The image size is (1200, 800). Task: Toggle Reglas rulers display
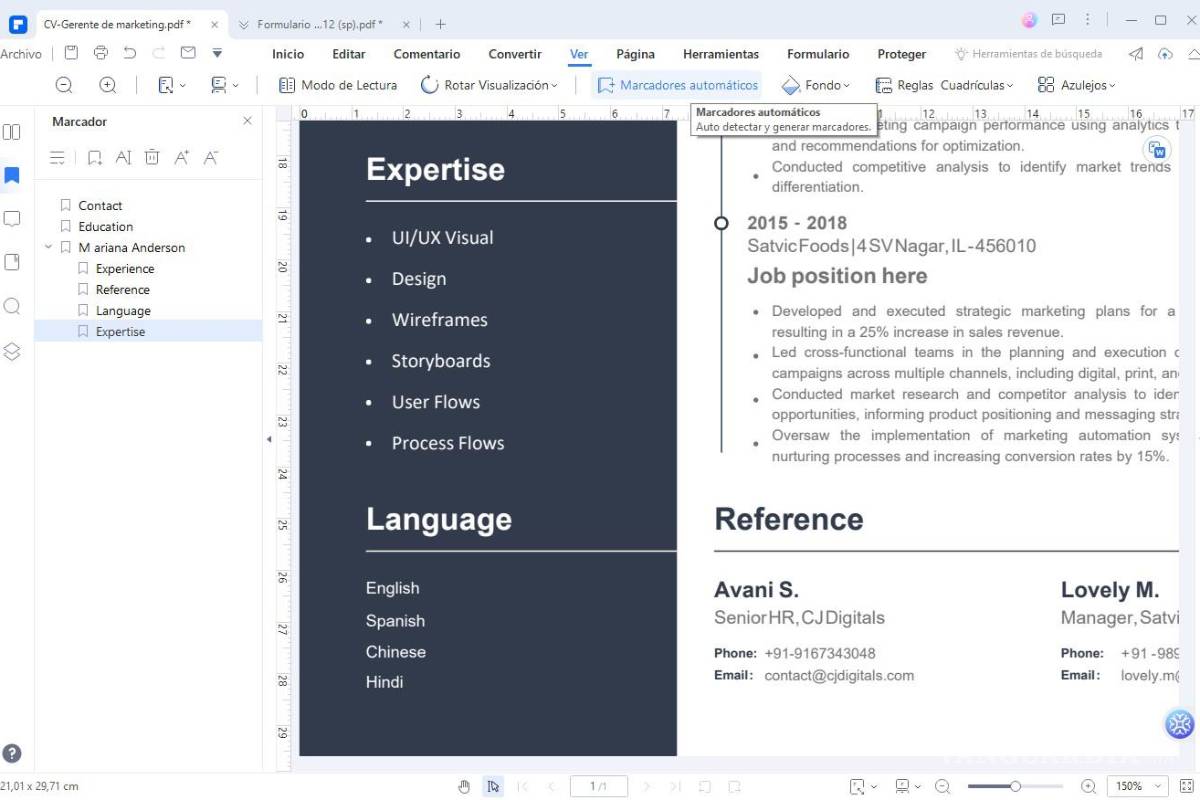point(904,85)
